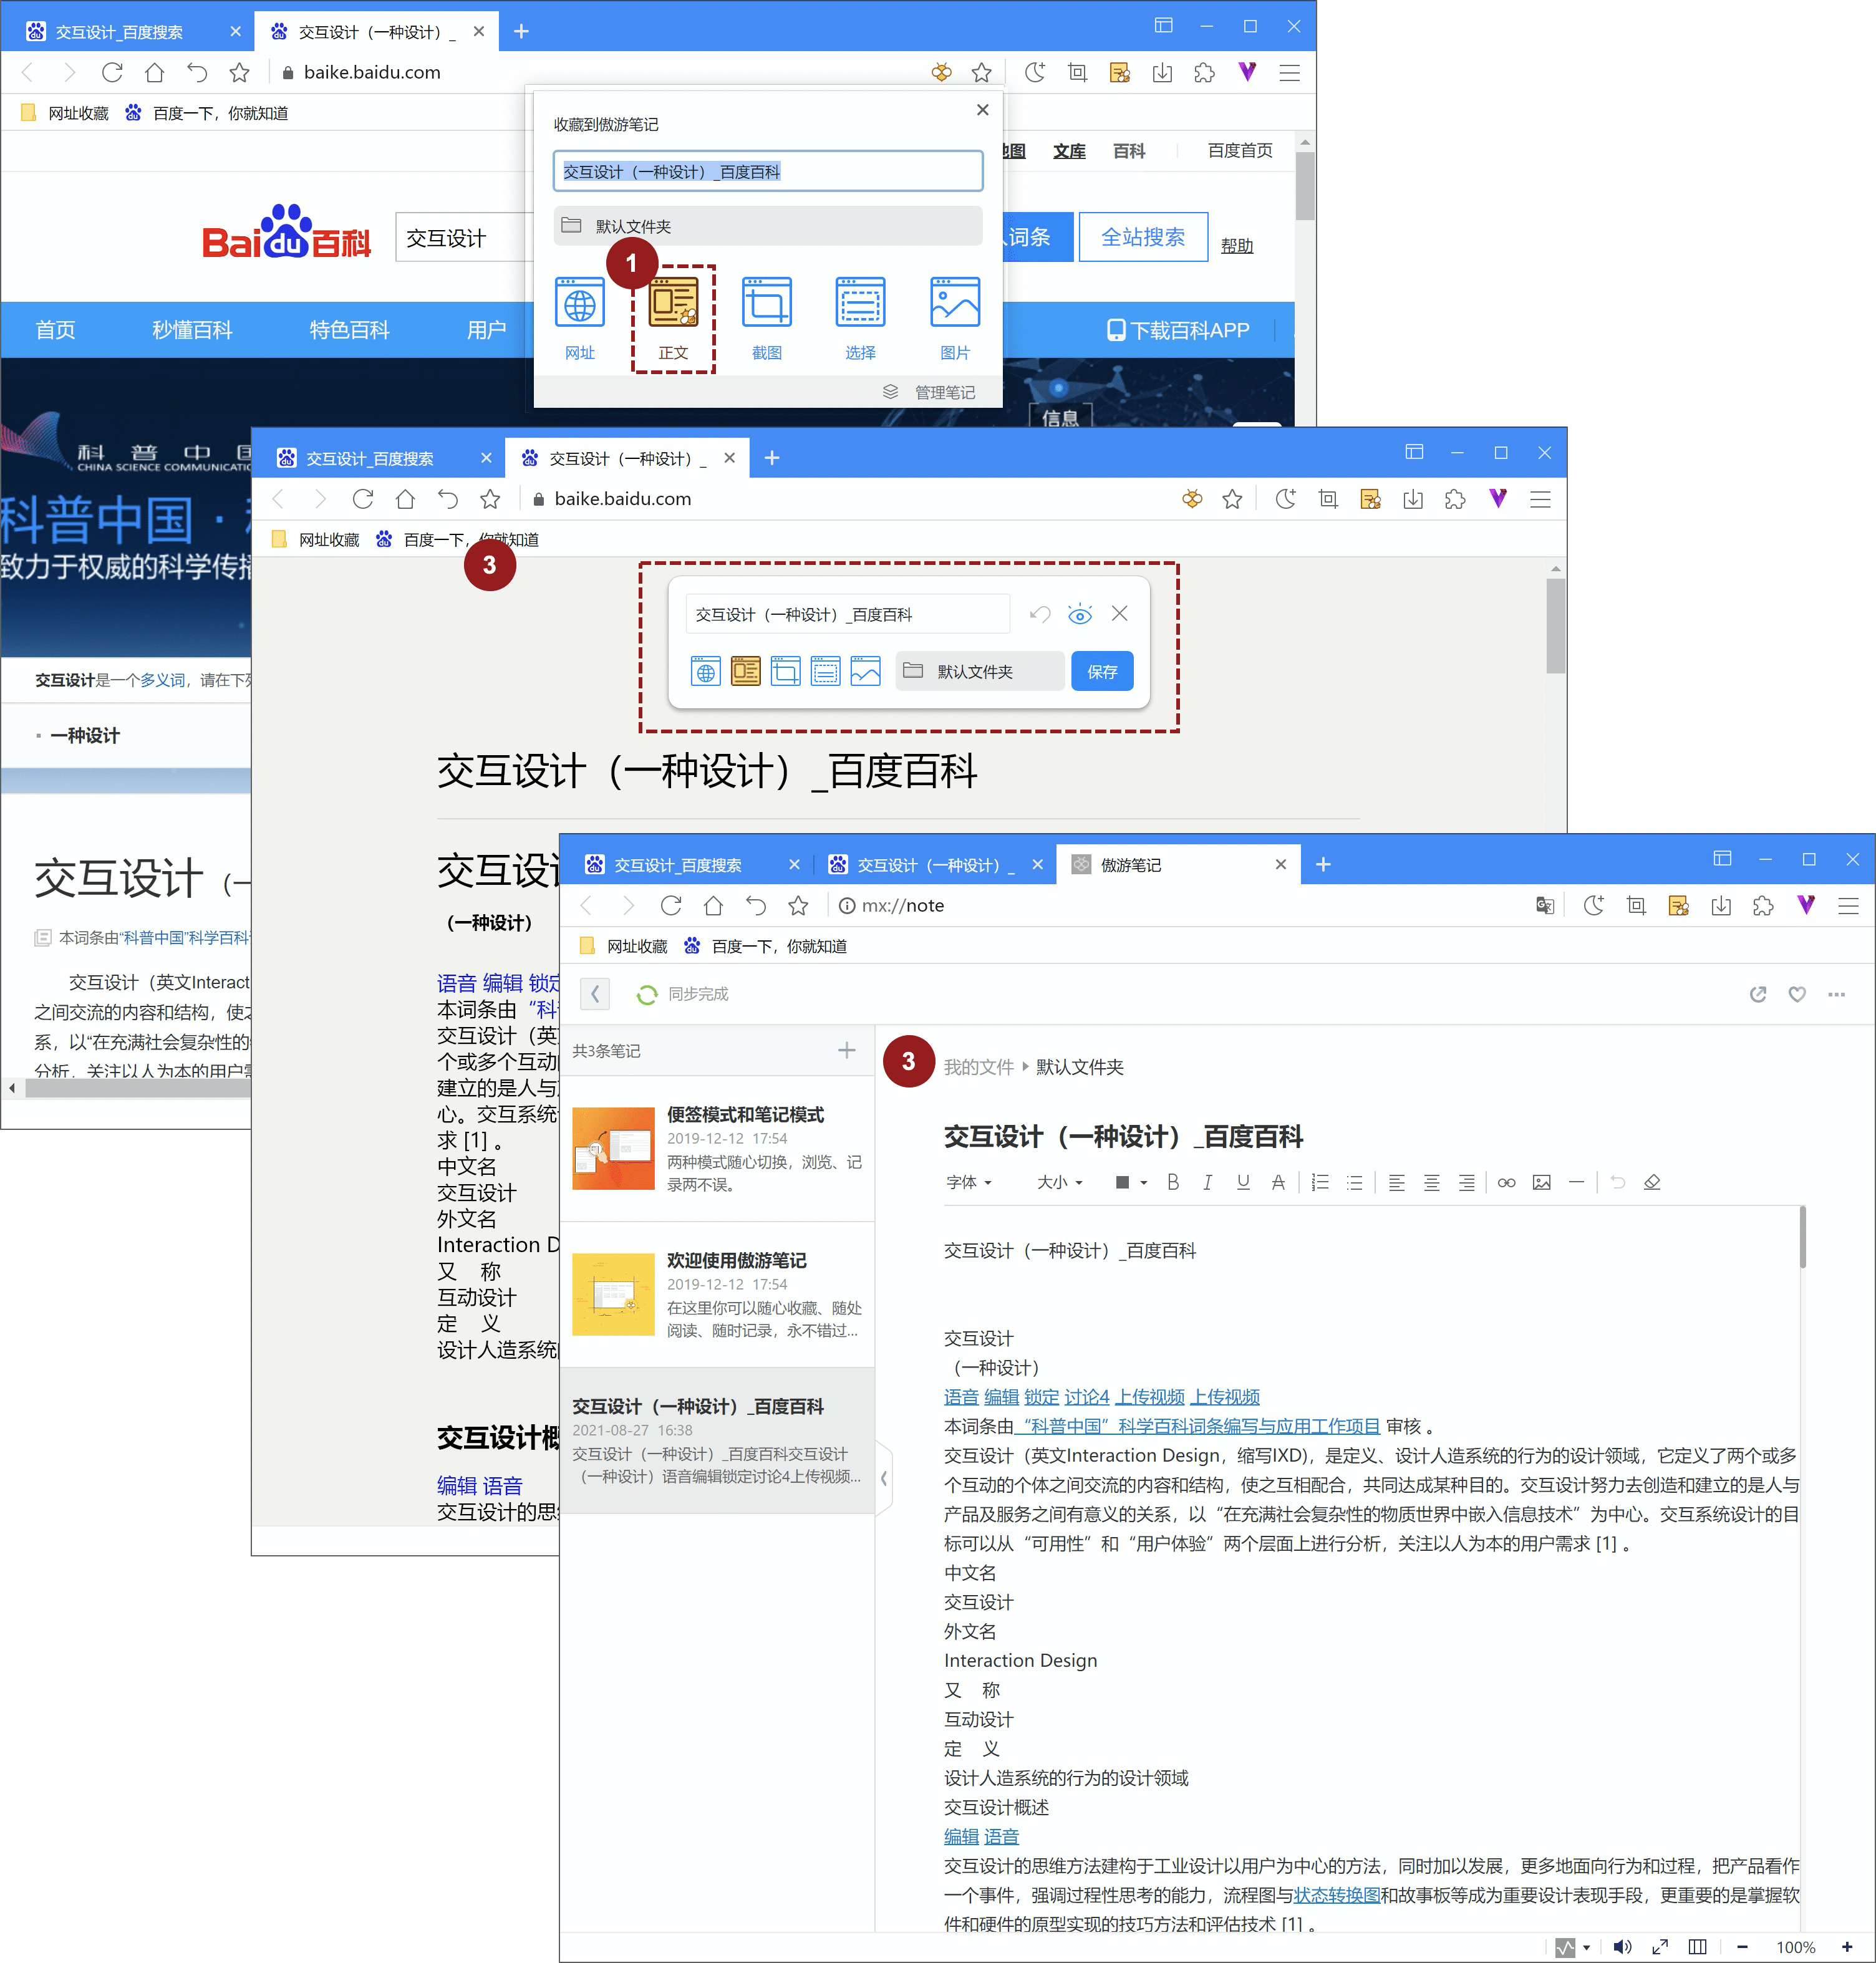Open 秒懂百科 in the Baidu Baike navigation bar
Screen dimensions: 1876x1963
tap(191, 330)
